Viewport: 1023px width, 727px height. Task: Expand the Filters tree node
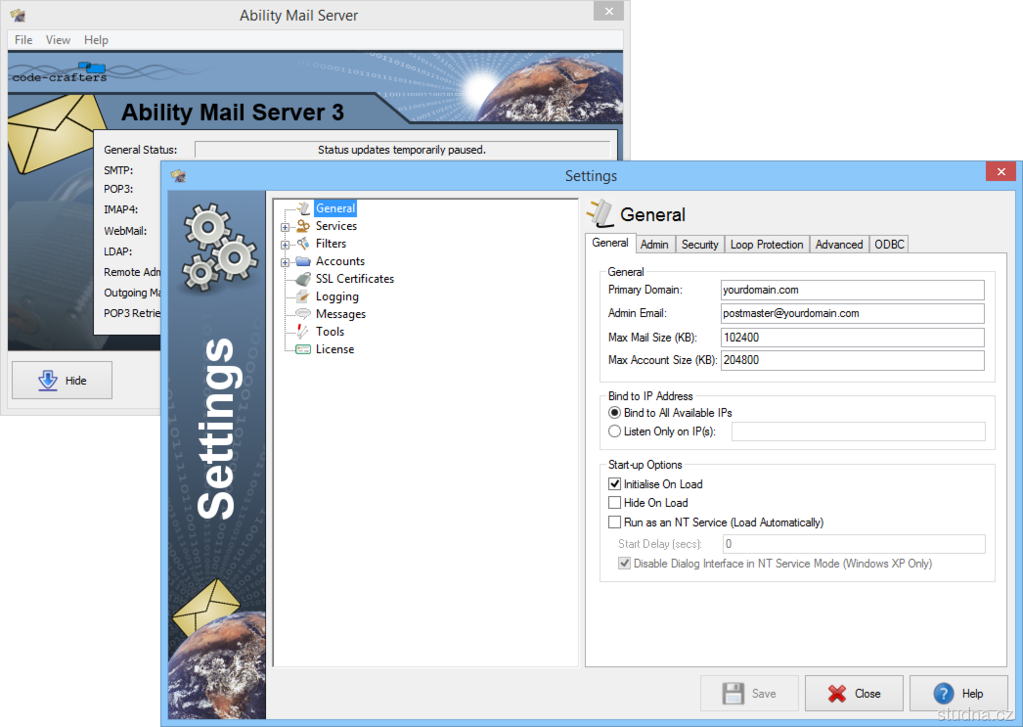point(285,245)
